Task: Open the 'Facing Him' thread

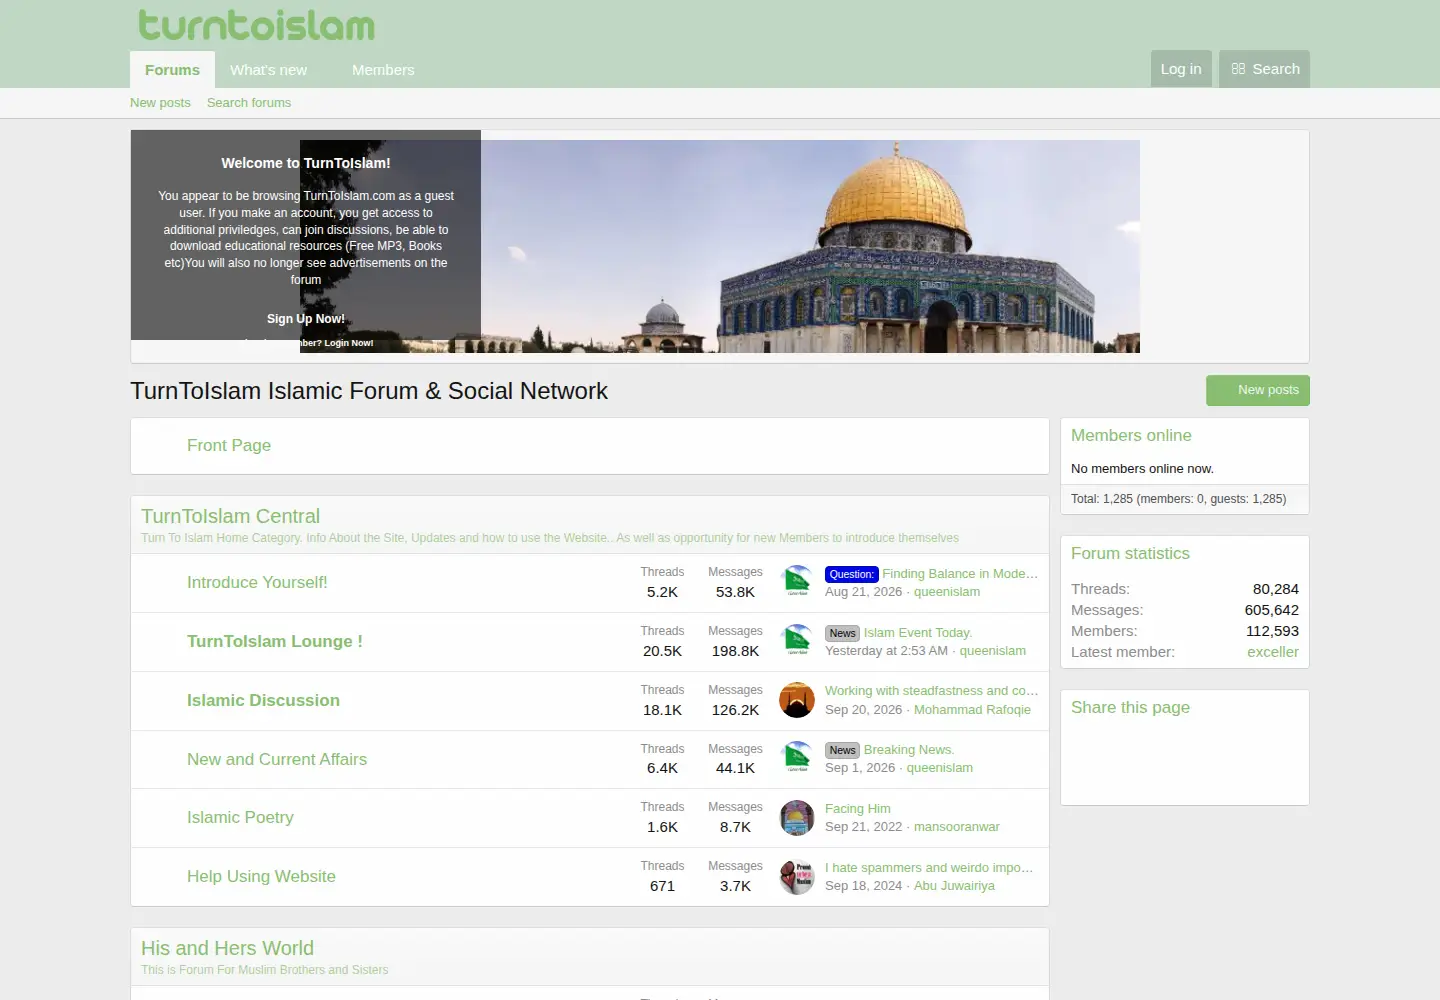Action: pyautogui.click(x=858, y=809)
